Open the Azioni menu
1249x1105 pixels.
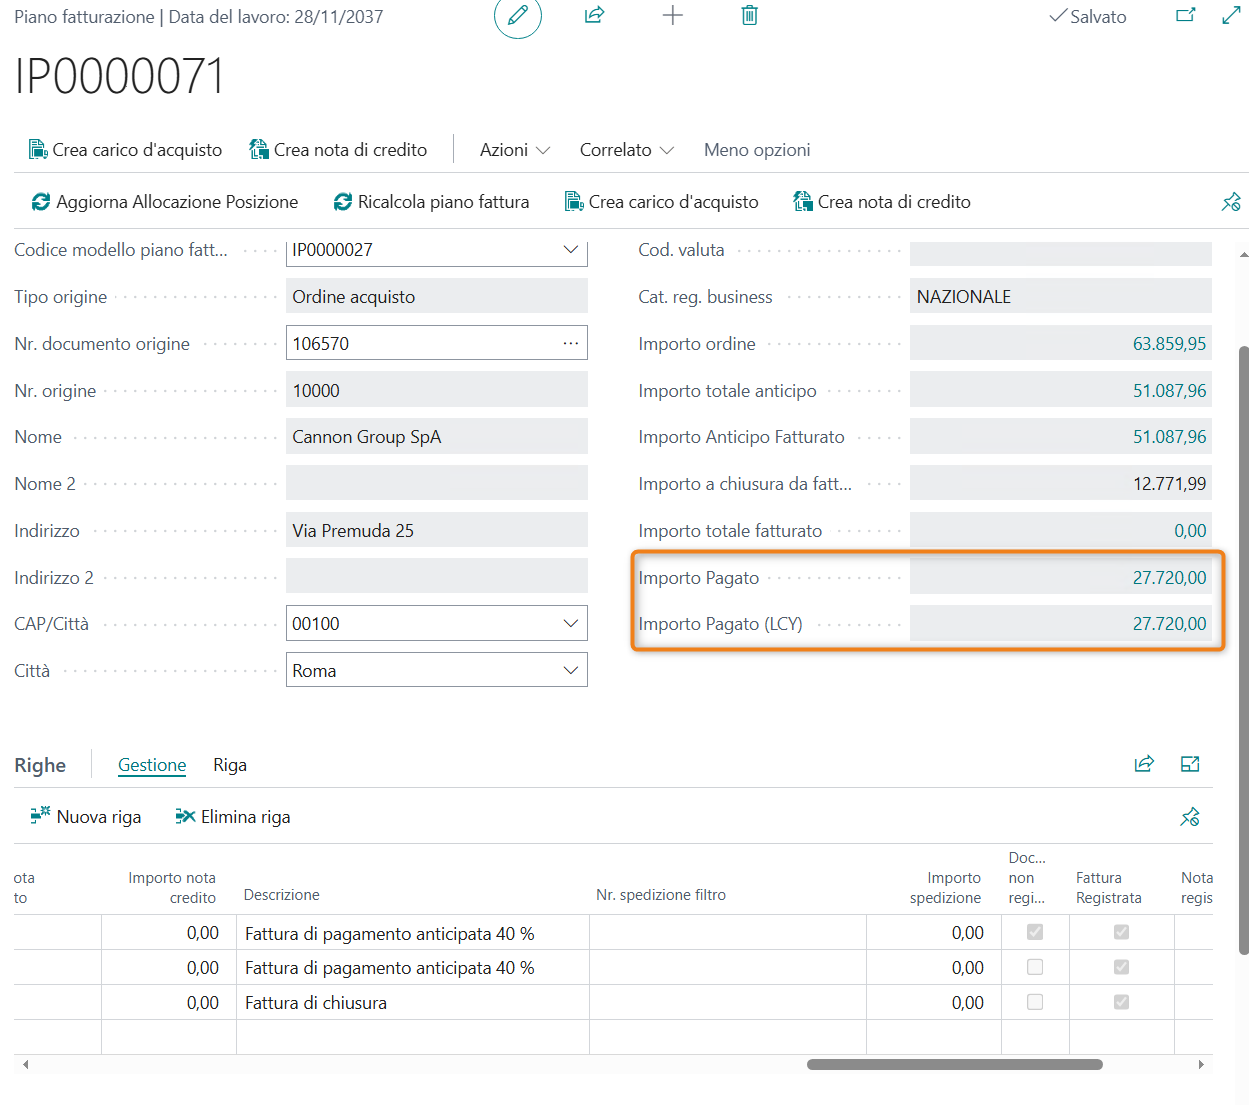pos(514,150)
